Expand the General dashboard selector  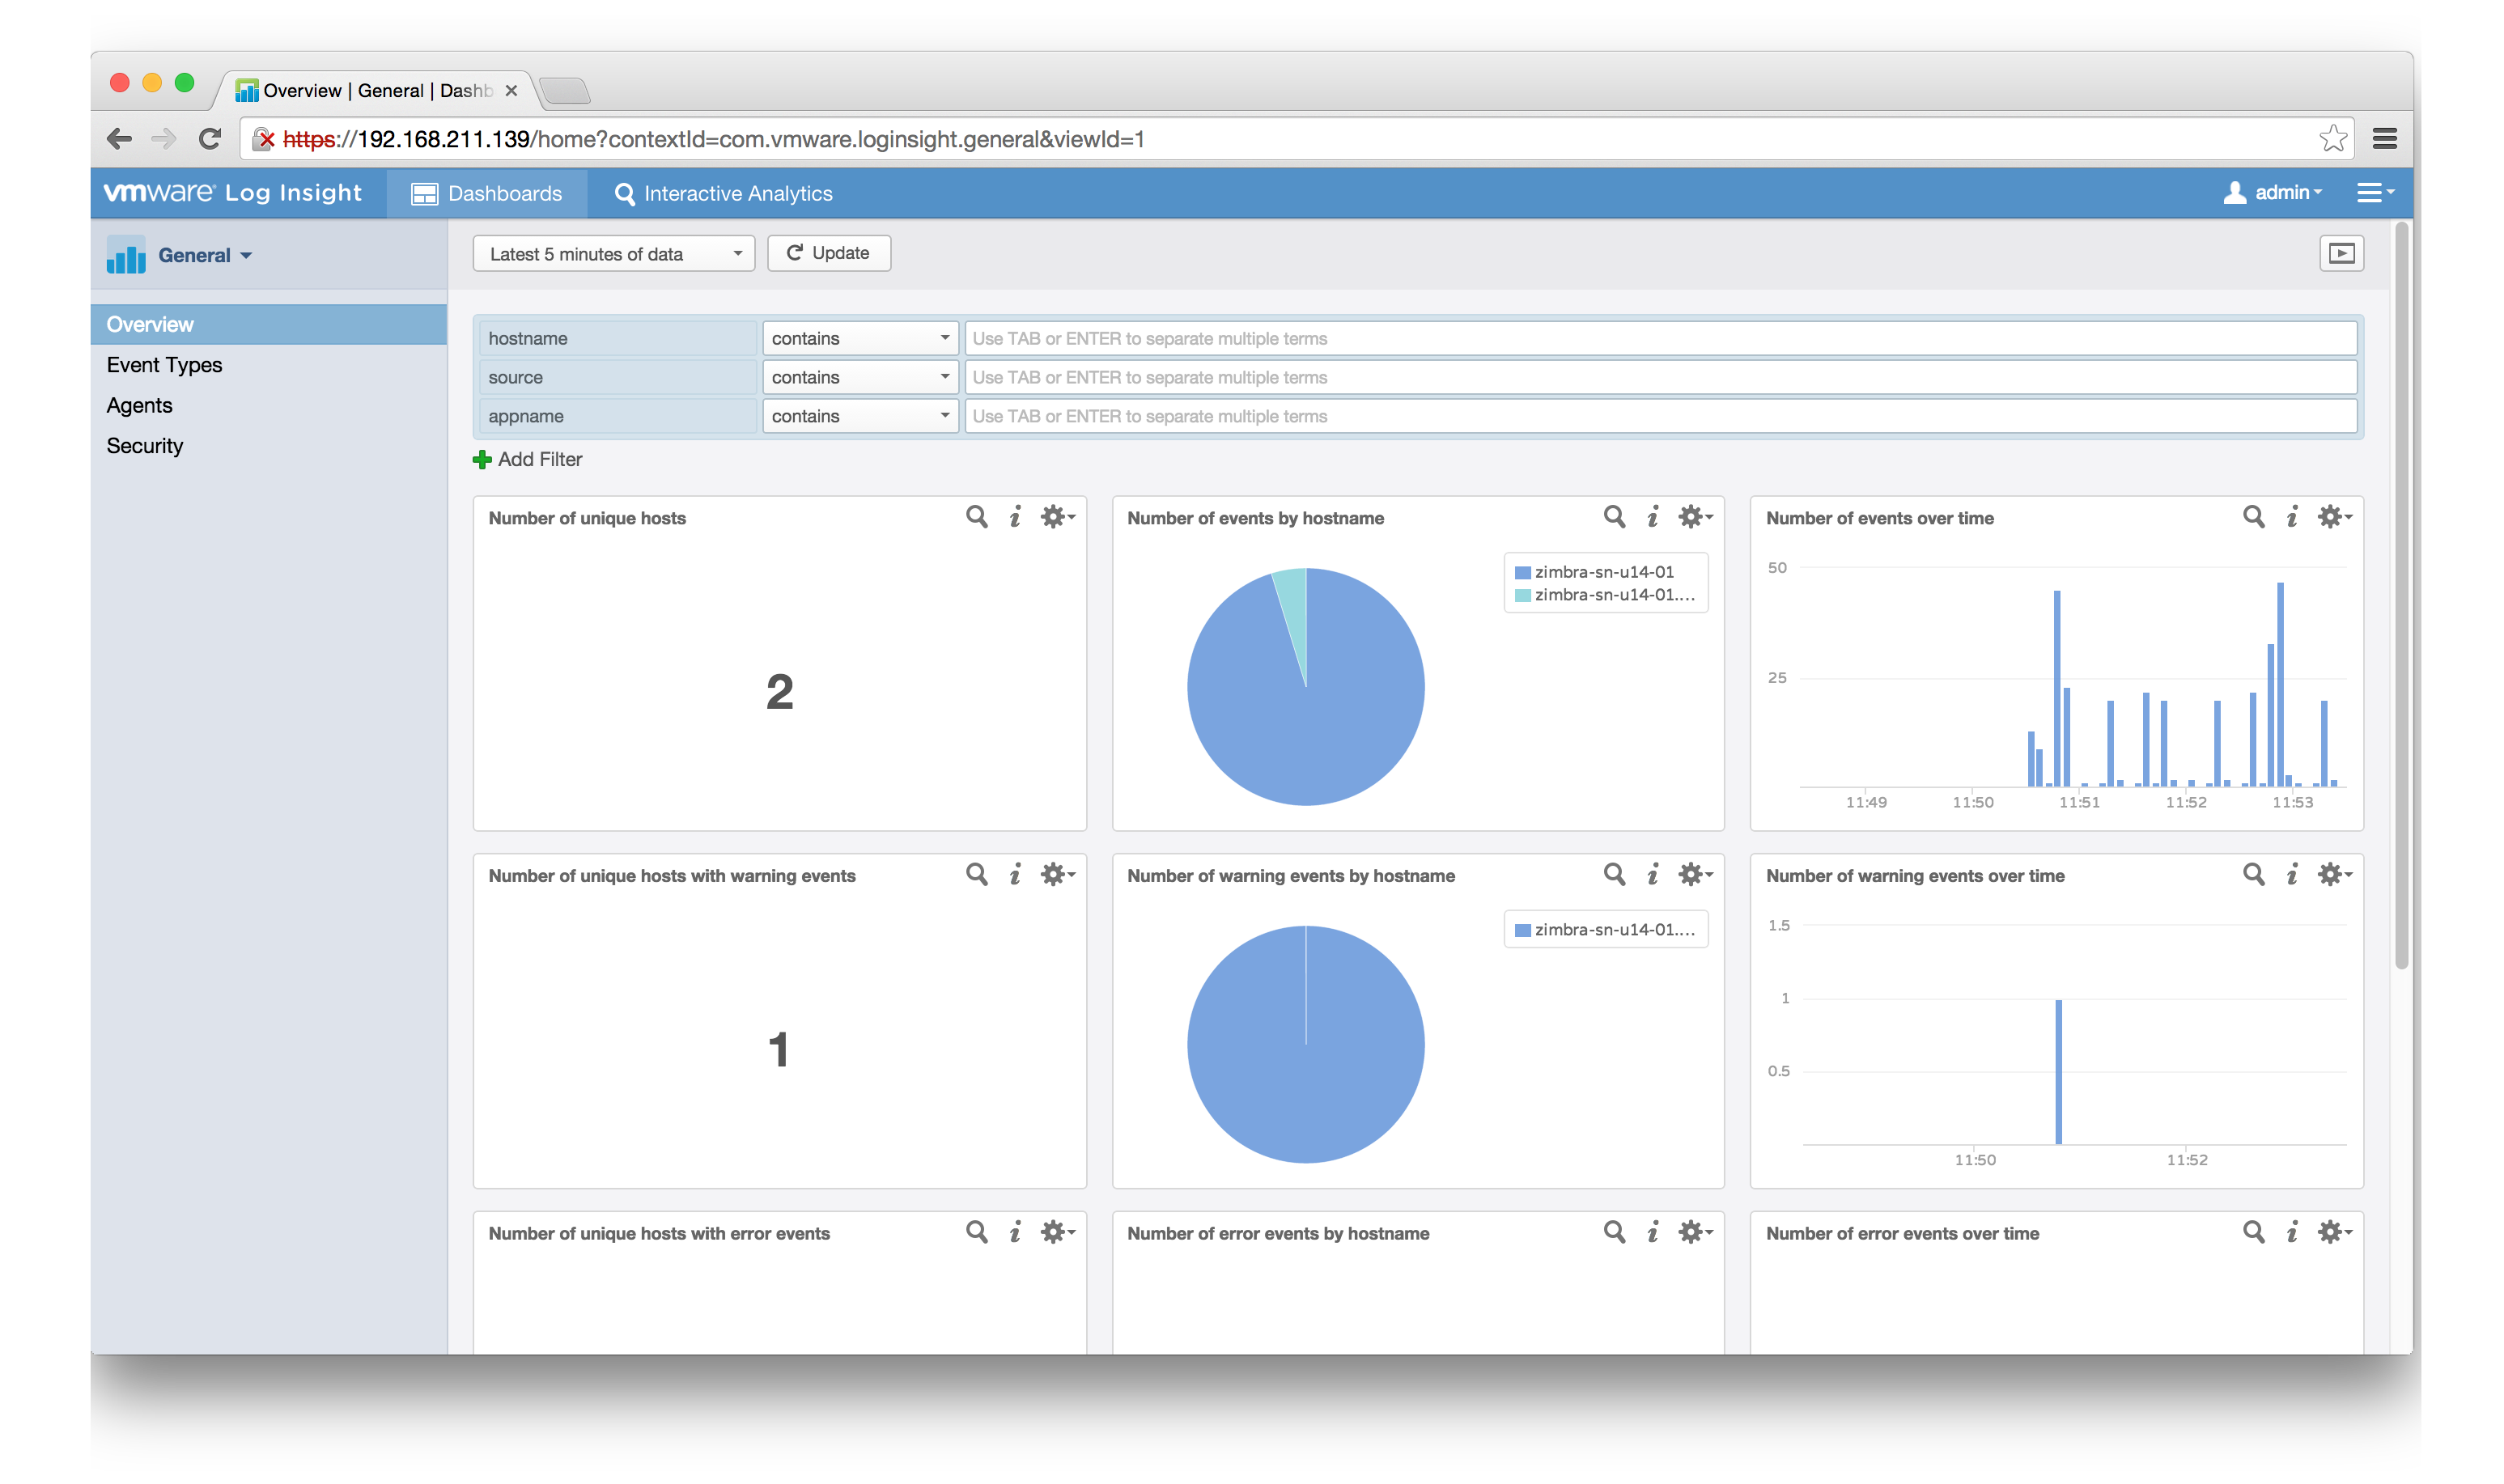pyautogui.click(x=205, y=255)
